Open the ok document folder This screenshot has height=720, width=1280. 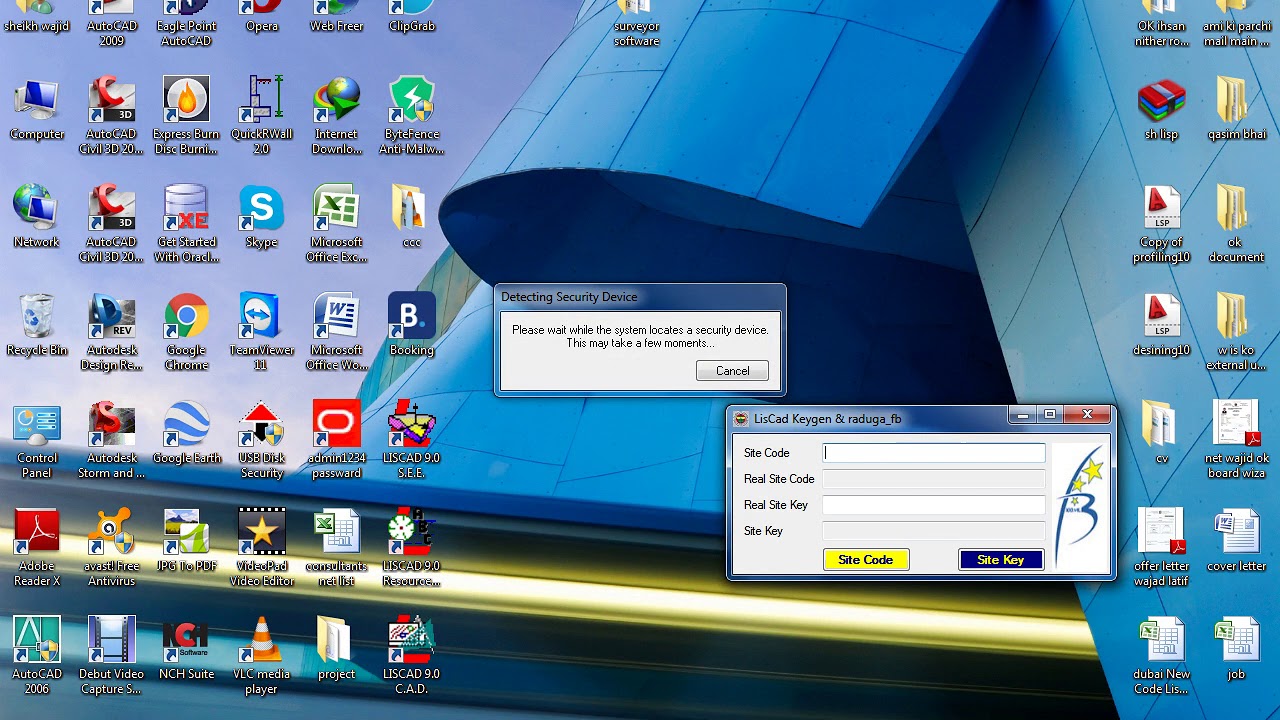1236,224
